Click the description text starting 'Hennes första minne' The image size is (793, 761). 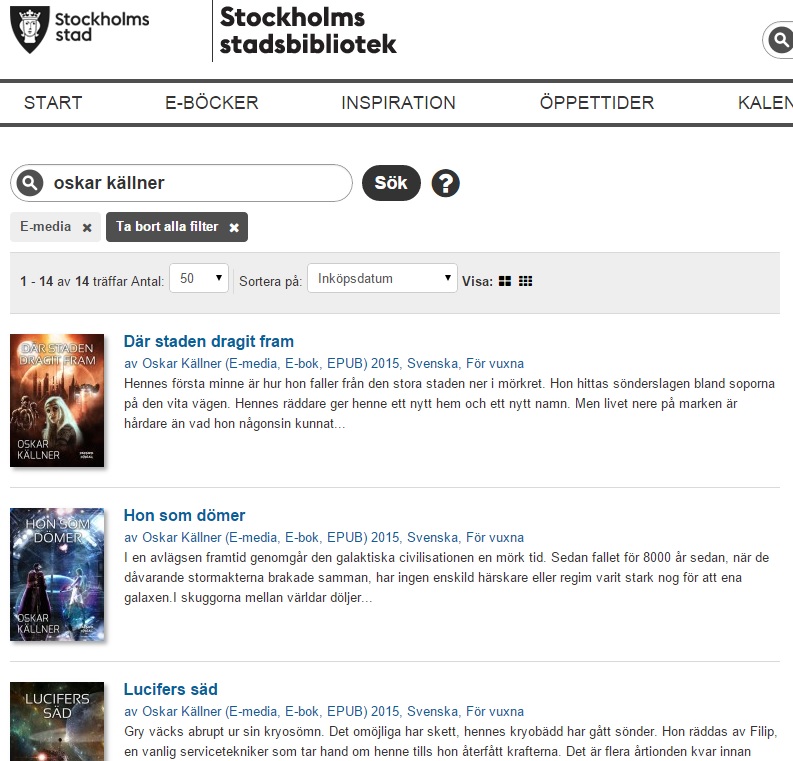(x=449, y=404)
